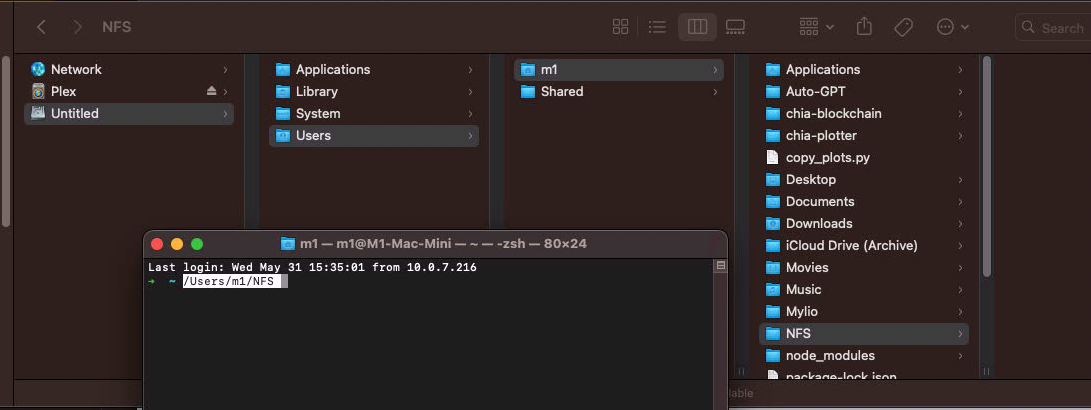Click the column scrollbar on the right

(987, 165)
